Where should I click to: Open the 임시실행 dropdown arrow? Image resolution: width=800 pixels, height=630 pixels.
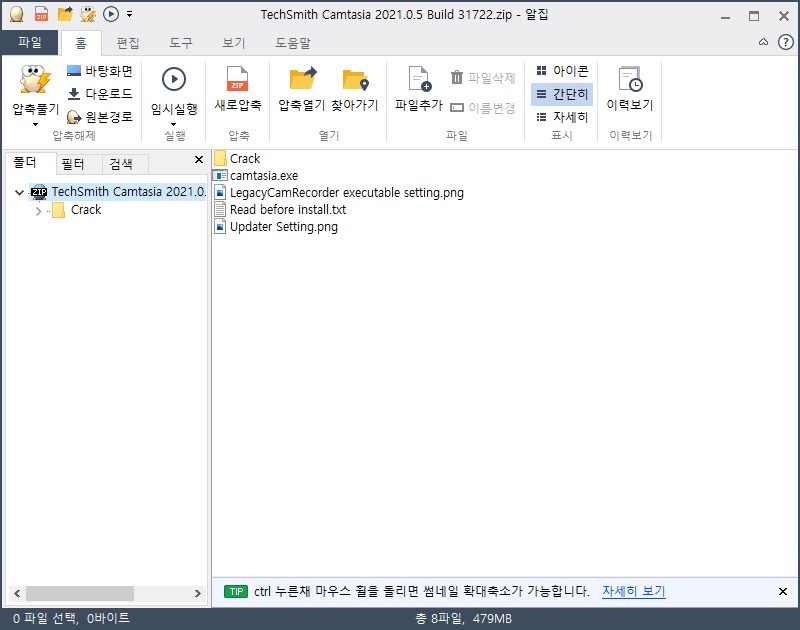(173, 124)
